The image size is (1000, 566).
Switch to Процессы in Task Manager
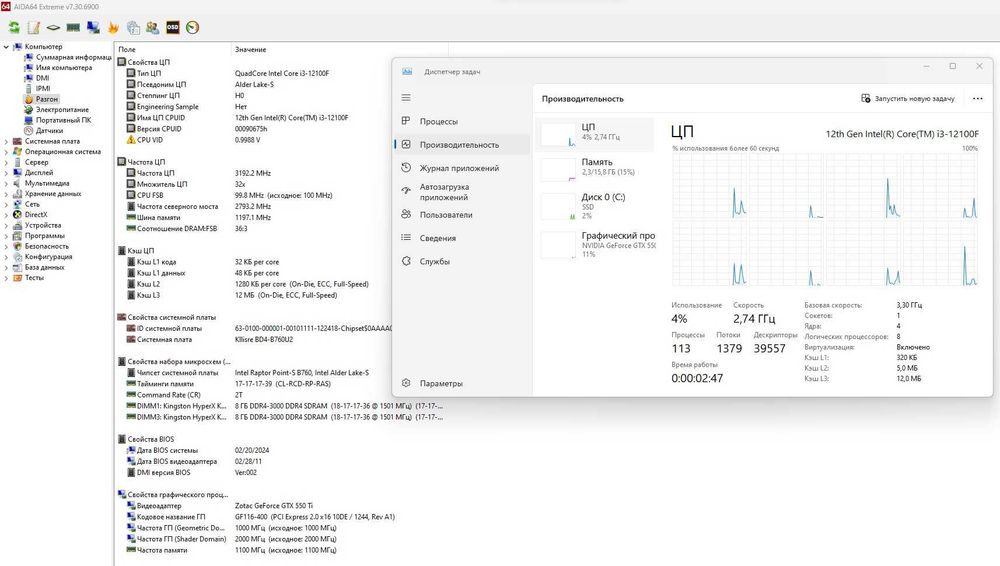click(462, 121)
